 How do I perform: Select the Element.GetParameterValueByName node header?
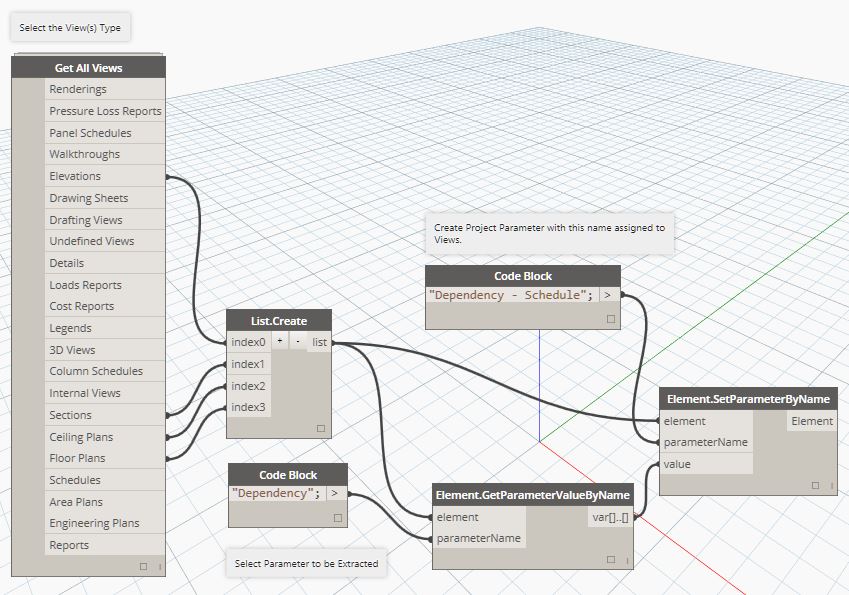coord(533,495)
